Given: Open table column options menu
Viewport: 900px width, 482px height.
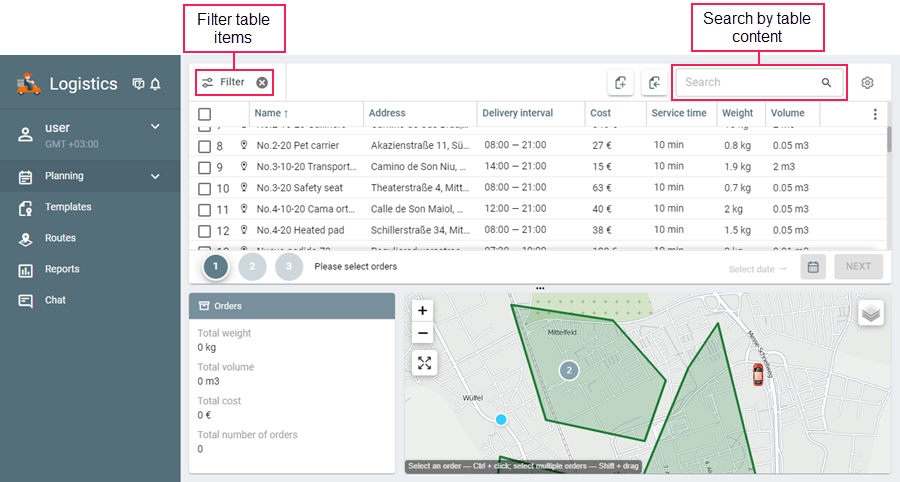Looking at the screenshot, I should pos(875,114).
